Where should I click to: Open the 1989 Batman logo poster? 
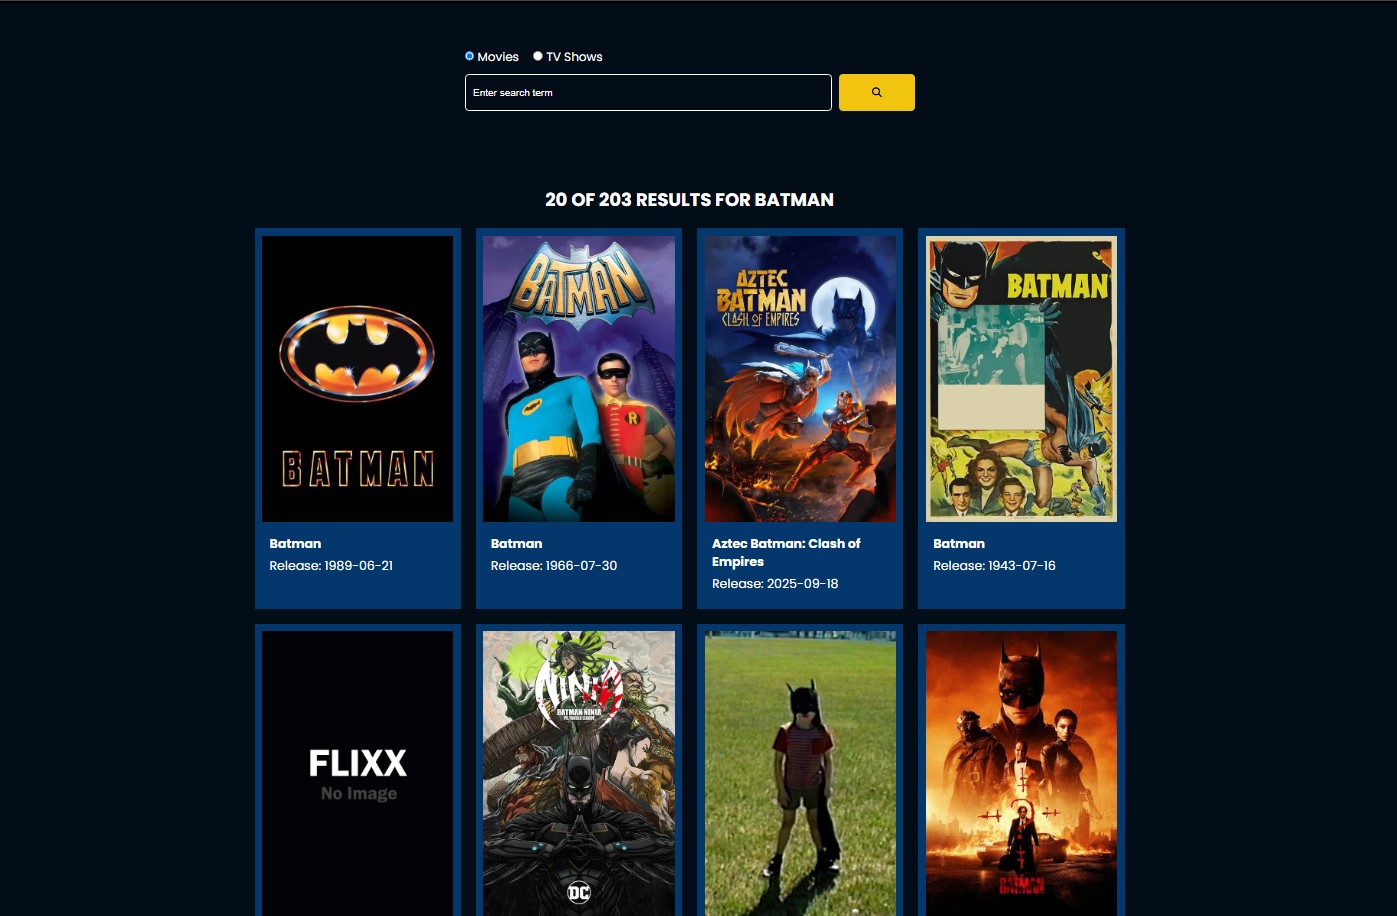(357, 378)
